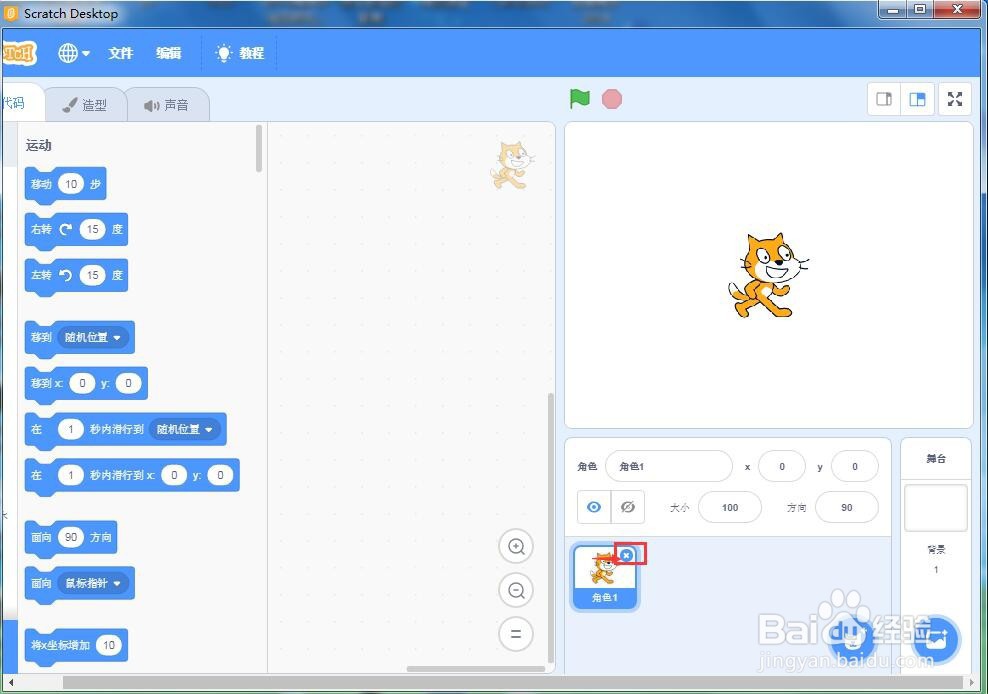Zoom out of the code area
988x694 pixels.
tap(516, 590)
